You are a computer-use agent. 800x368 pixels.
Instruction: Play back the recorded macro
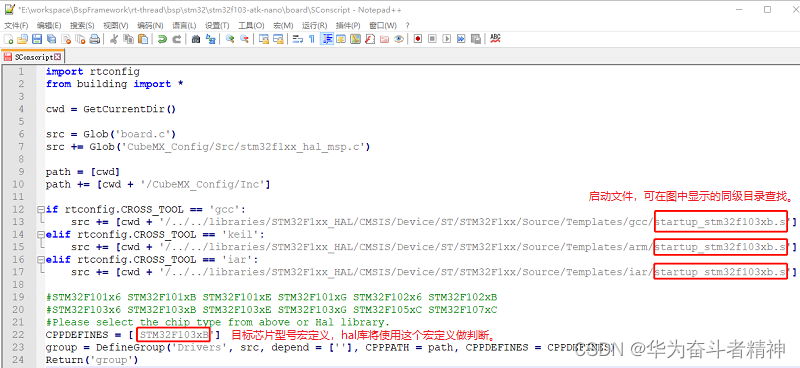[x=446, y=39]
